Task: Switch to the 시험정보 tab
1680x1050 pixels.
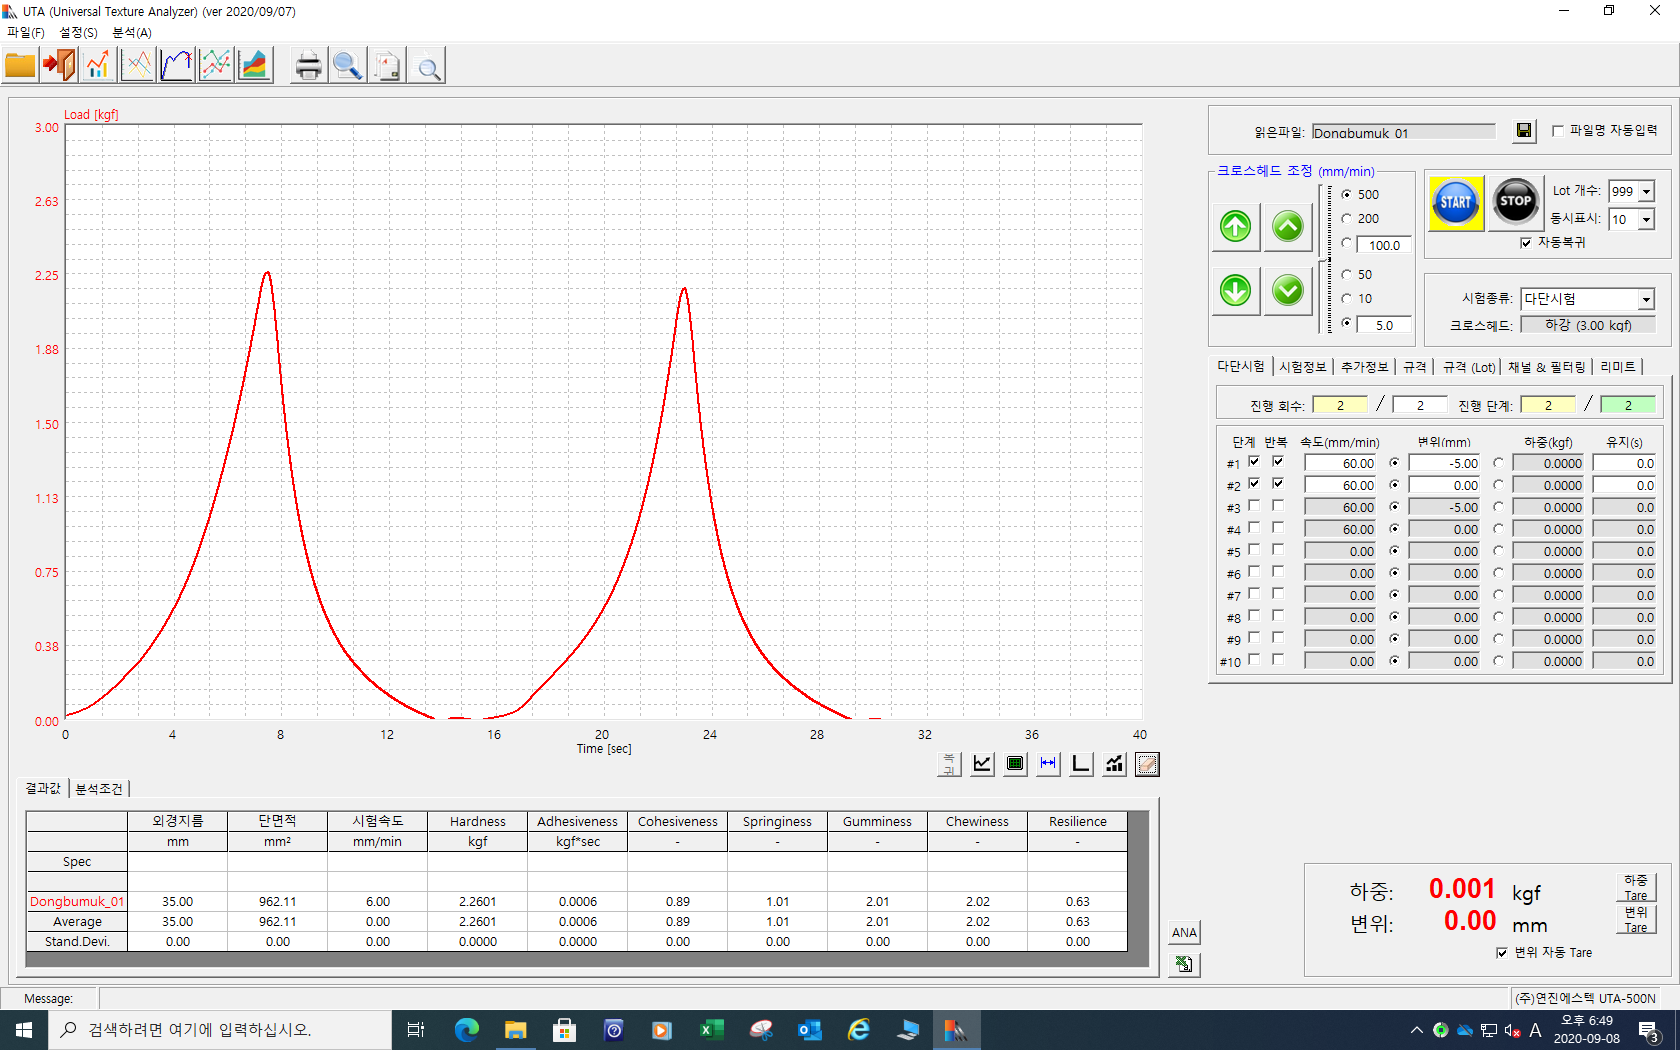Action: [x=1302, y=367]
